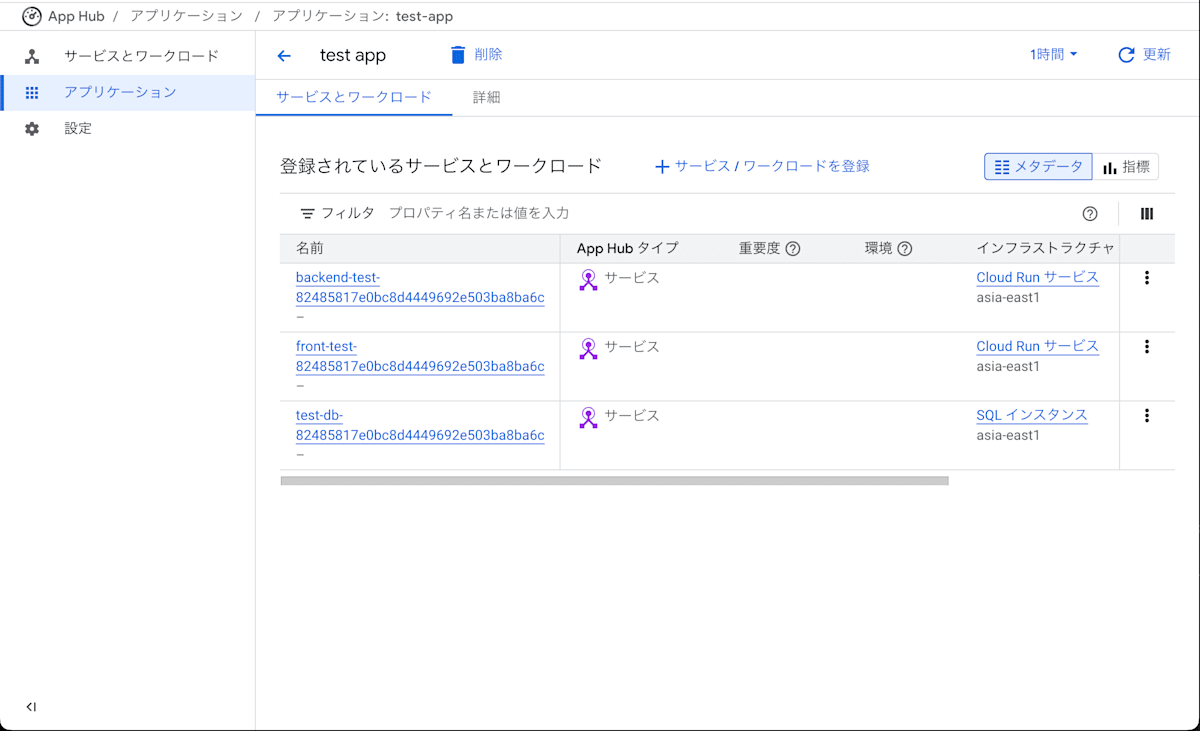Open more actions menu for test-db row

pos(1147,416)
